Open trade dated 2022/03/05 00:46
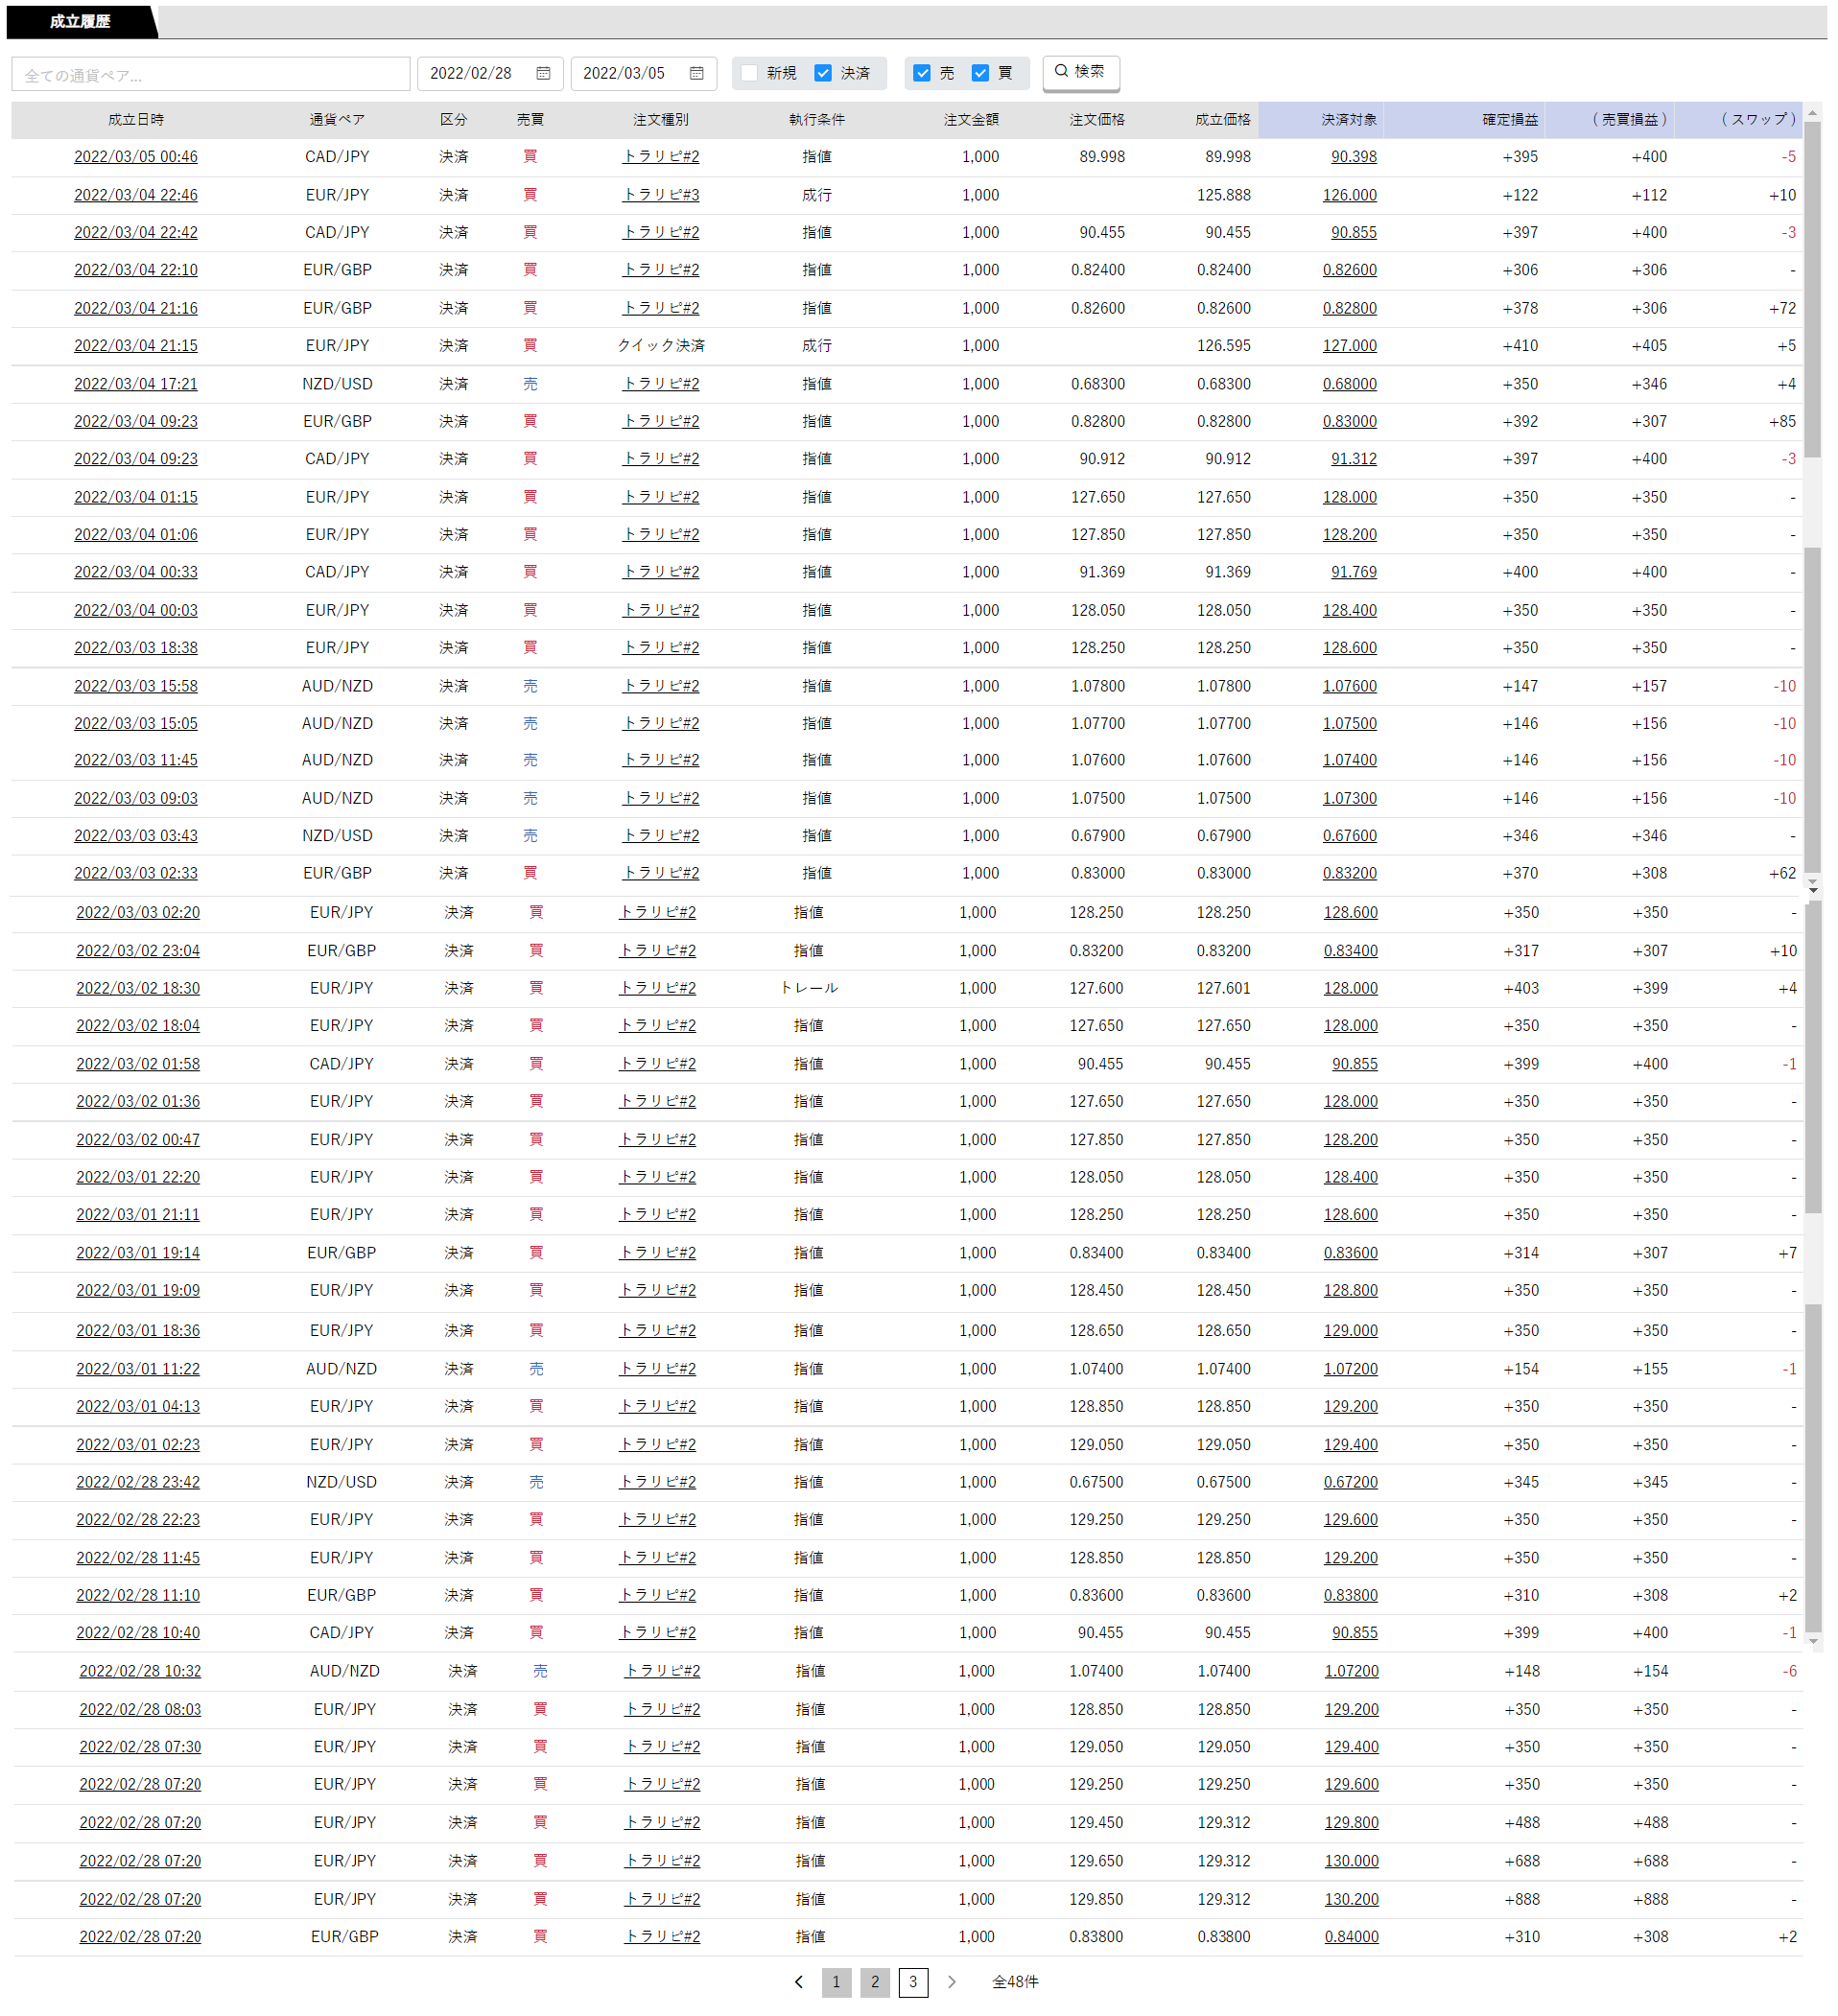1838x2016 pixels. [x=136, y=157]
